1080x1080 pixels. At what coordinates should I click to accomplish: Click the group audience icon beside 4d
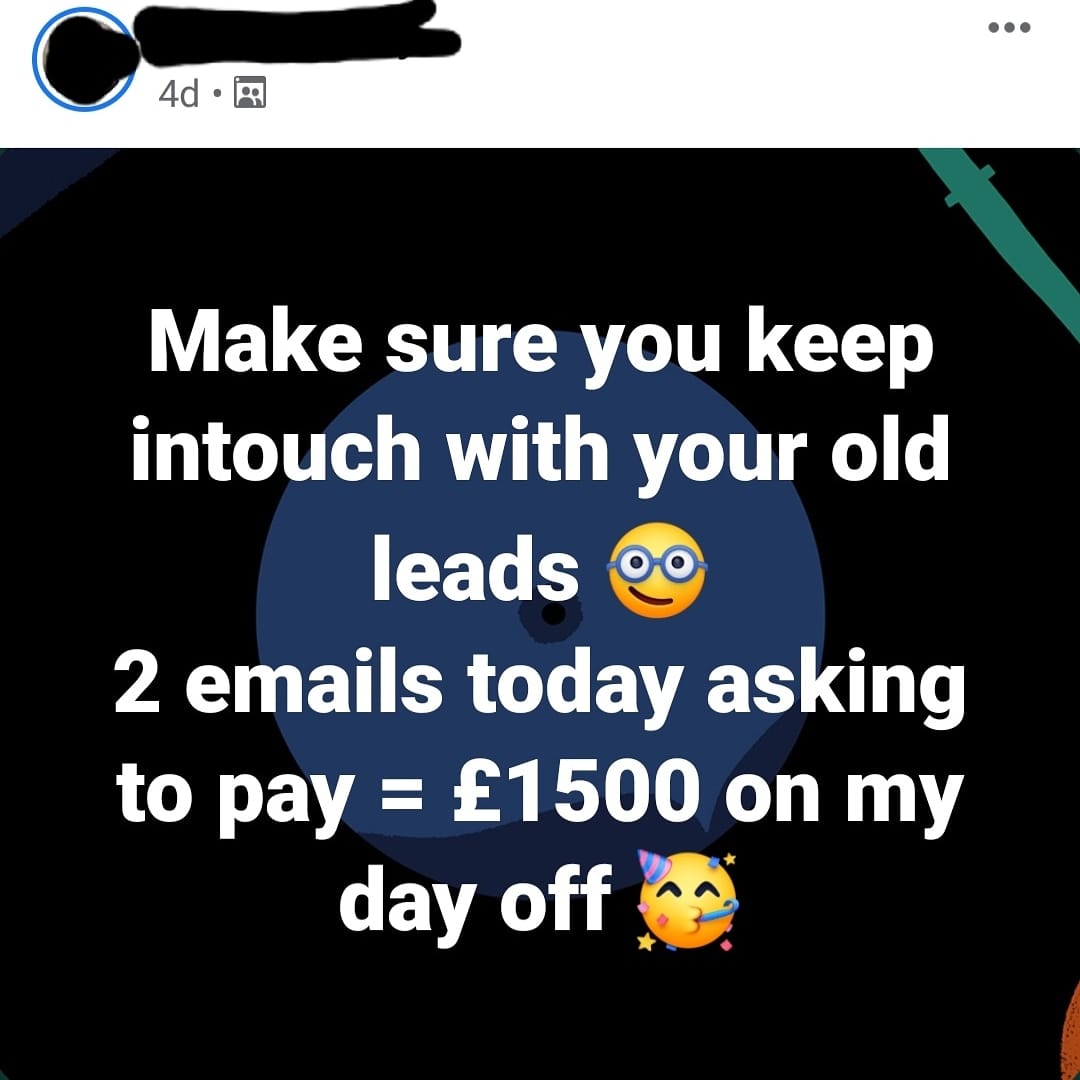point(250,93)
